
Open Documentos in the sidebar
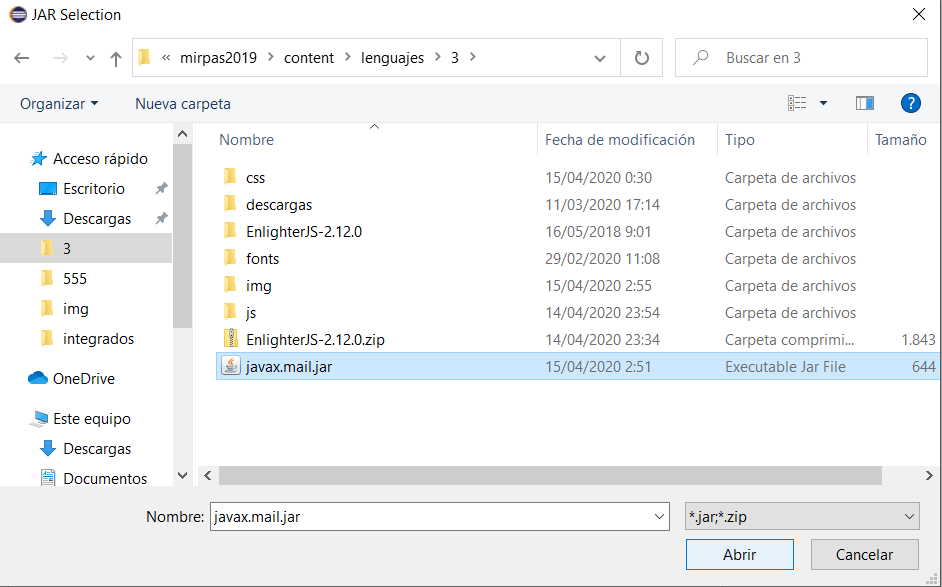coord(105,478)
